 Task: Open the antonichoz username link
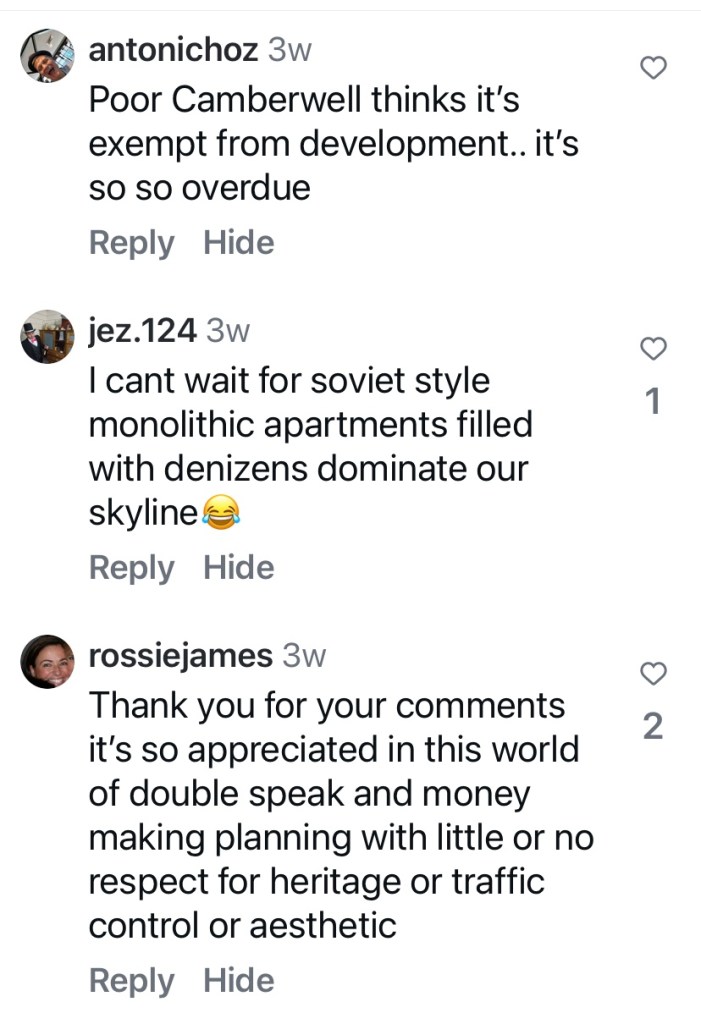click(173, 51)
